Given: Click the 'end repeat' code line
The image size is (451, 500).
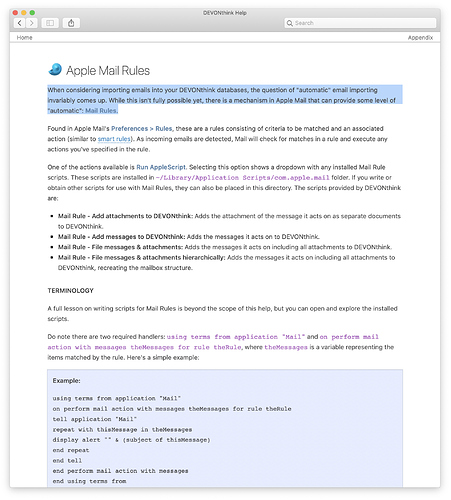Looking at the screenshot, I should [x=71, y=450].
